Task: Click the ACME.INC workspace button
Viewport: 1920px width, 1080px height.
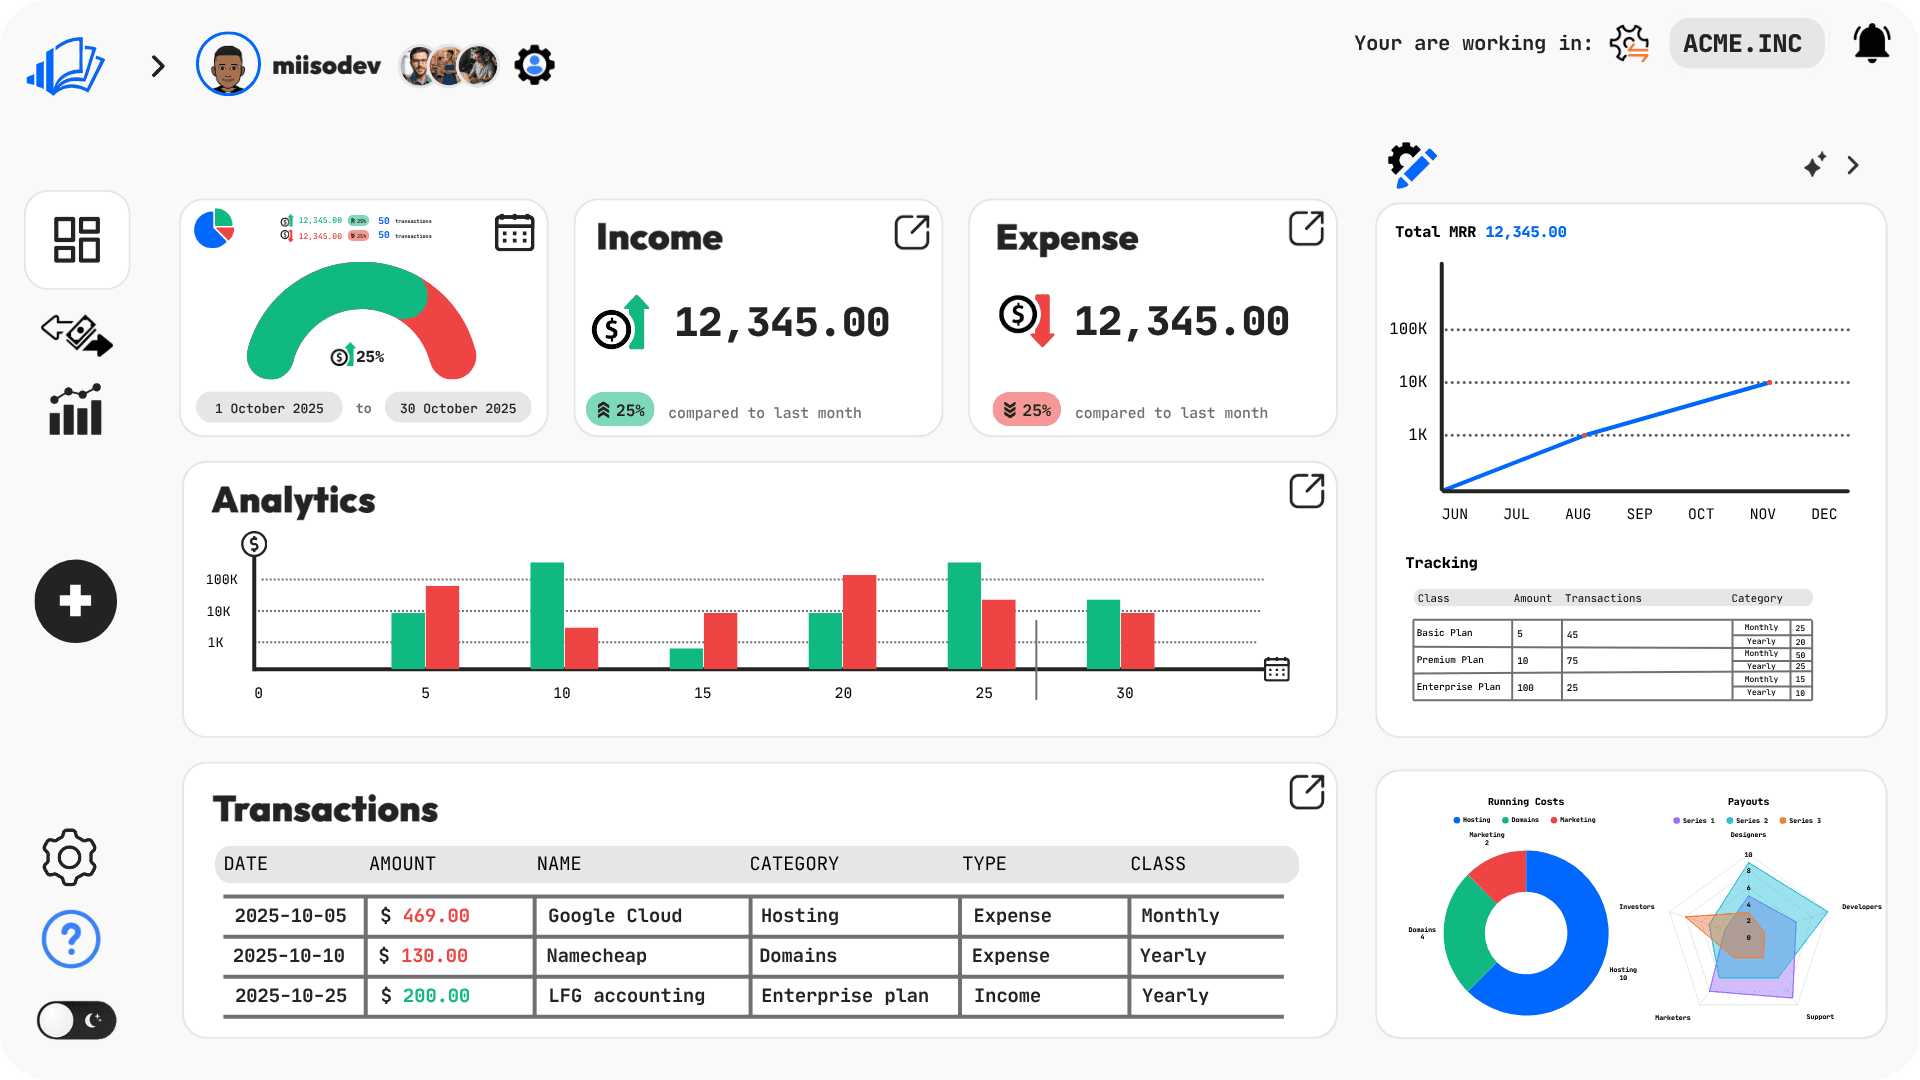Action: click(1746, 43)
